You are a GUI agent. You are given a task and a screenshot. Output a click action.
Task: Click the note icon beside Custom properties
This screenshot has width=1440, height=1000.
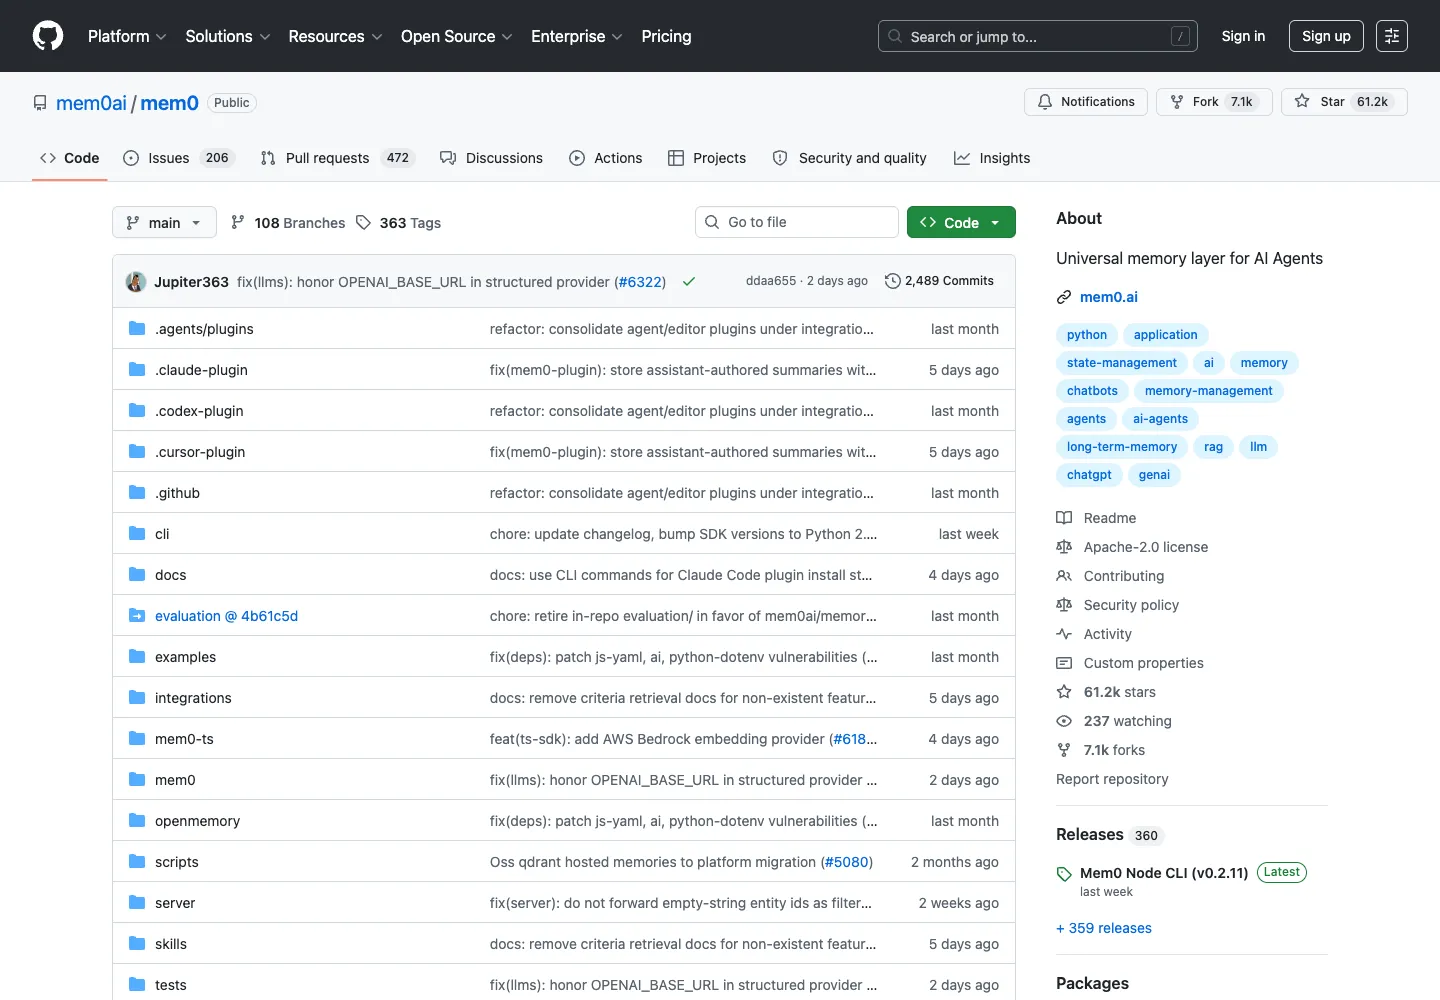click(1064, 663)
